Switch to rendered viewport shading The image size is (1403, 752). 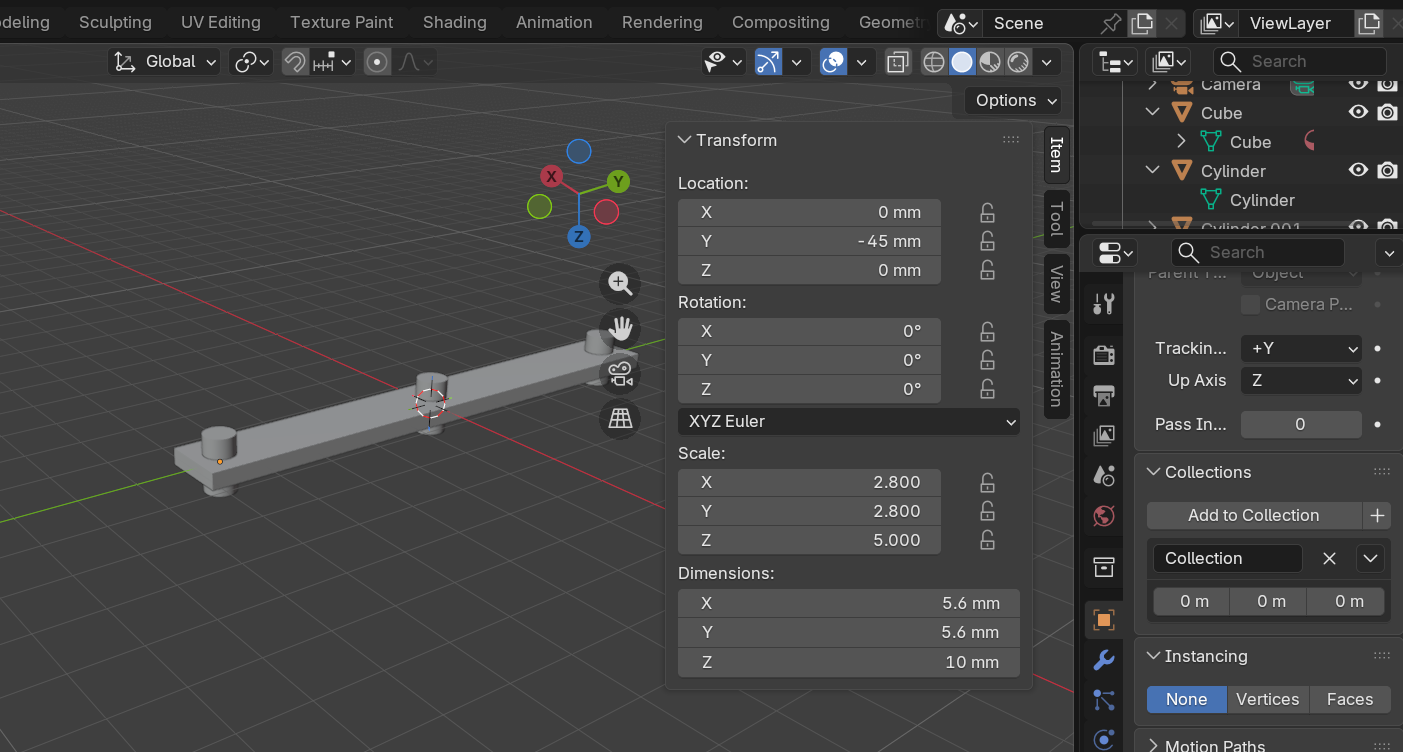pyautogui.click(x=1018, y=62)
